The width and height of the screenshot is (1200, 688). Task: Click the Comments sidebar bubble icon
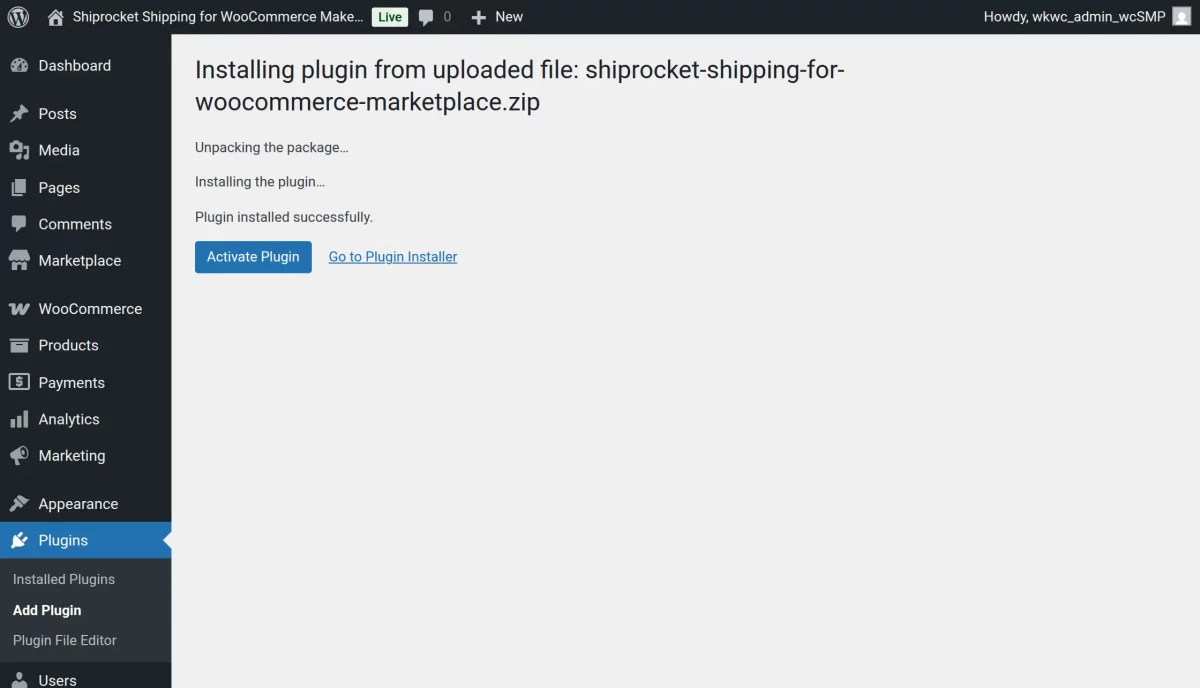coord(19,224)
